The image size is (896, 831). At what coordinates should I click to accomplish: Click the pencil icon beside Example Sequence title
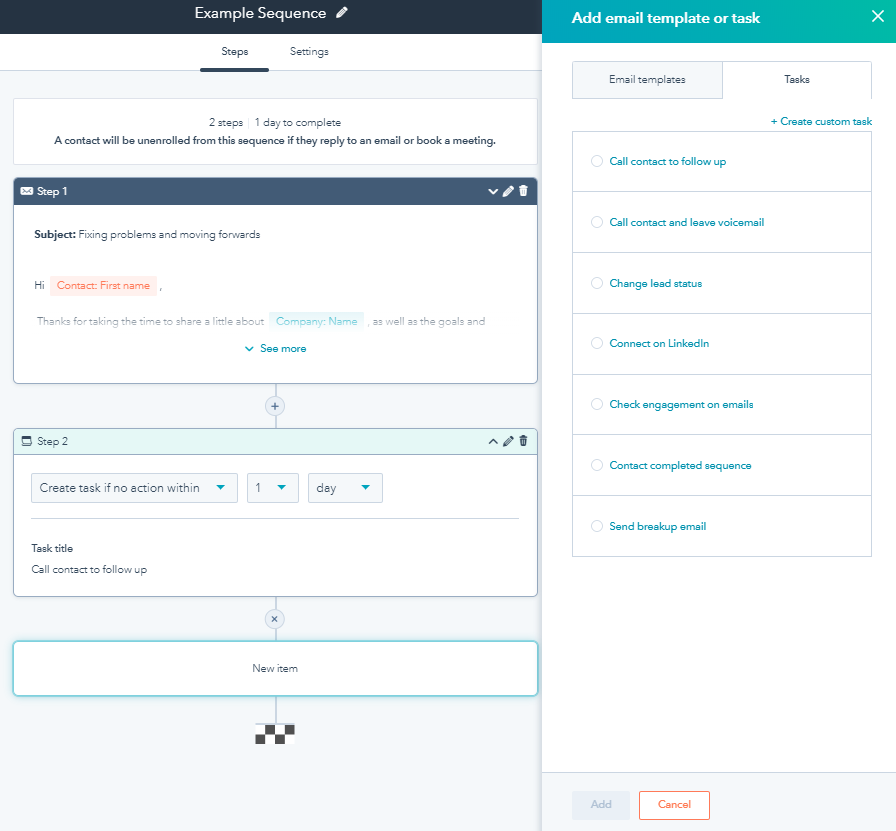tap(342, 13)
